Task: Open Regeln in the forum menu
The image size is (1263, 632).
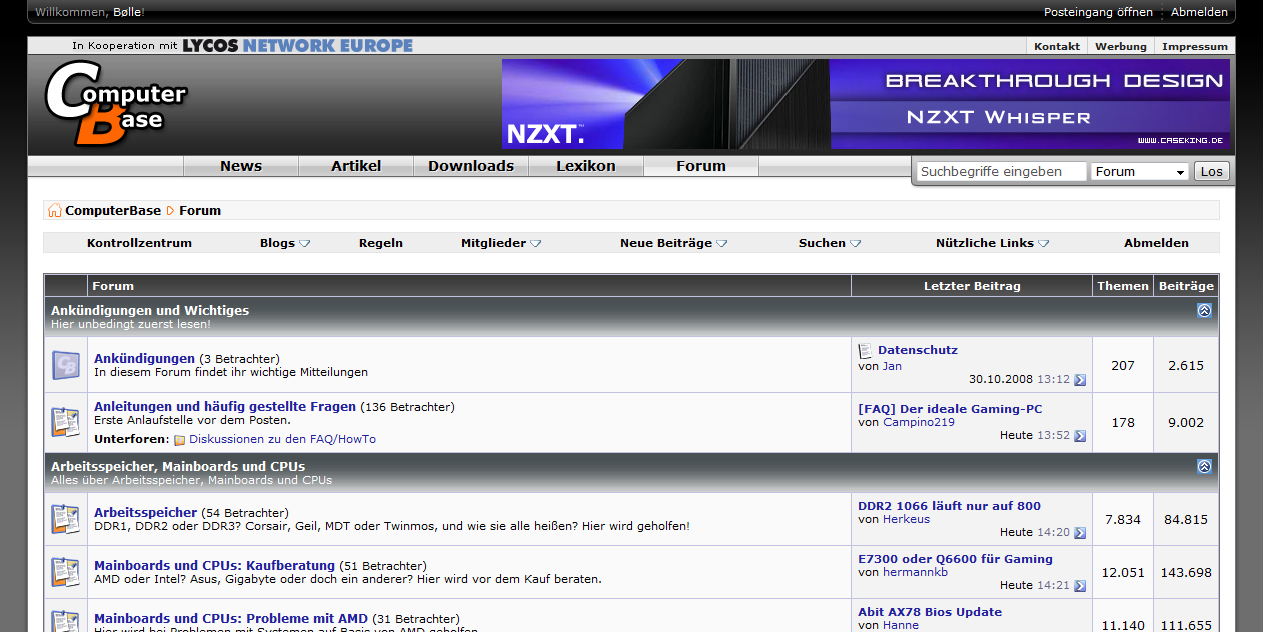Action: (381, 243)
